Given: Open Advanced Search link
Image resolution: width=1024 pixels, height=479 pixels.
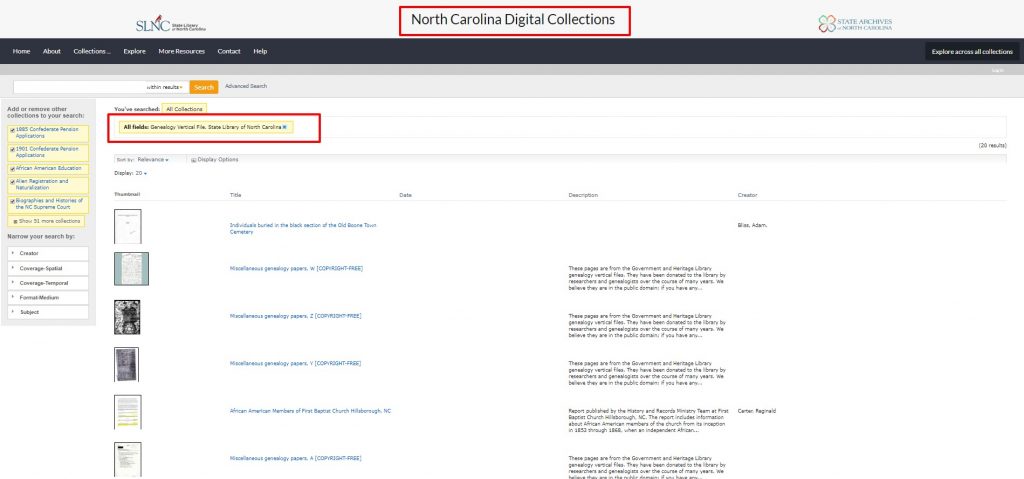Looking at the screenshot, I should (x=246, y=86).
